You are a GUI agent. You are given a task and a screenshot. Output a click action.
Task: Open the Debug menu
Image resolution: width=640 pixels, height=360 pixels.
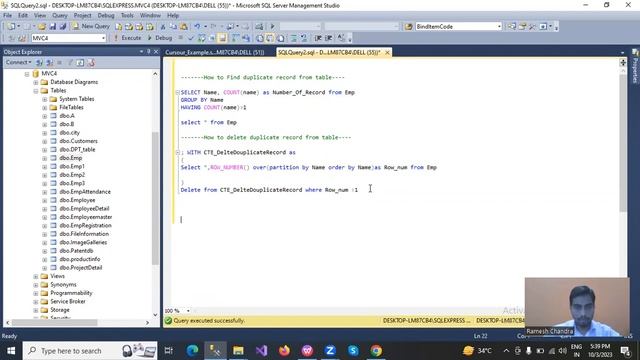(106, 16)
